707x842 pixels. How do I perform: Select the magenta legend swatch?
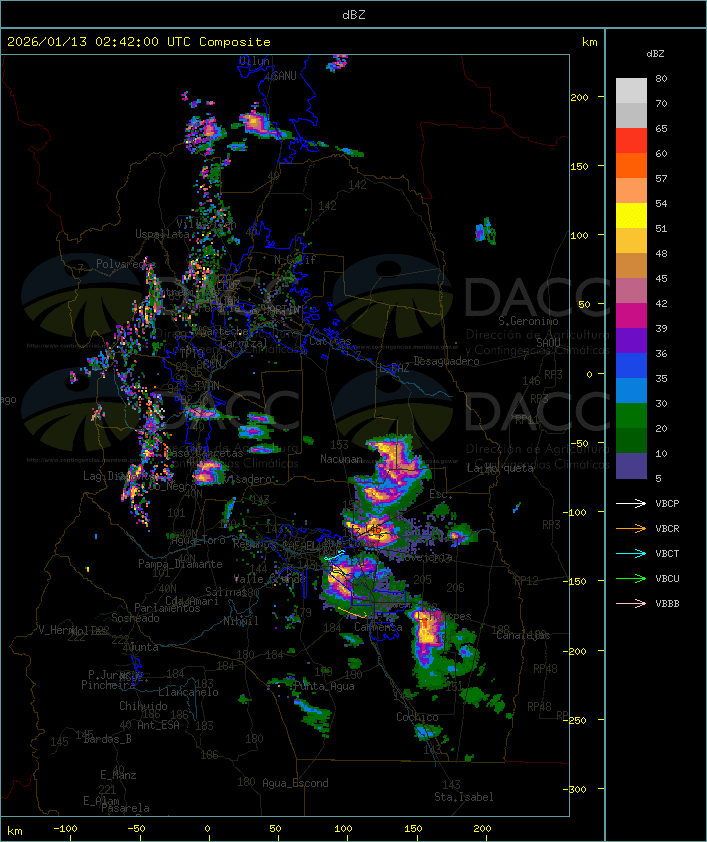tap(631, 316)
